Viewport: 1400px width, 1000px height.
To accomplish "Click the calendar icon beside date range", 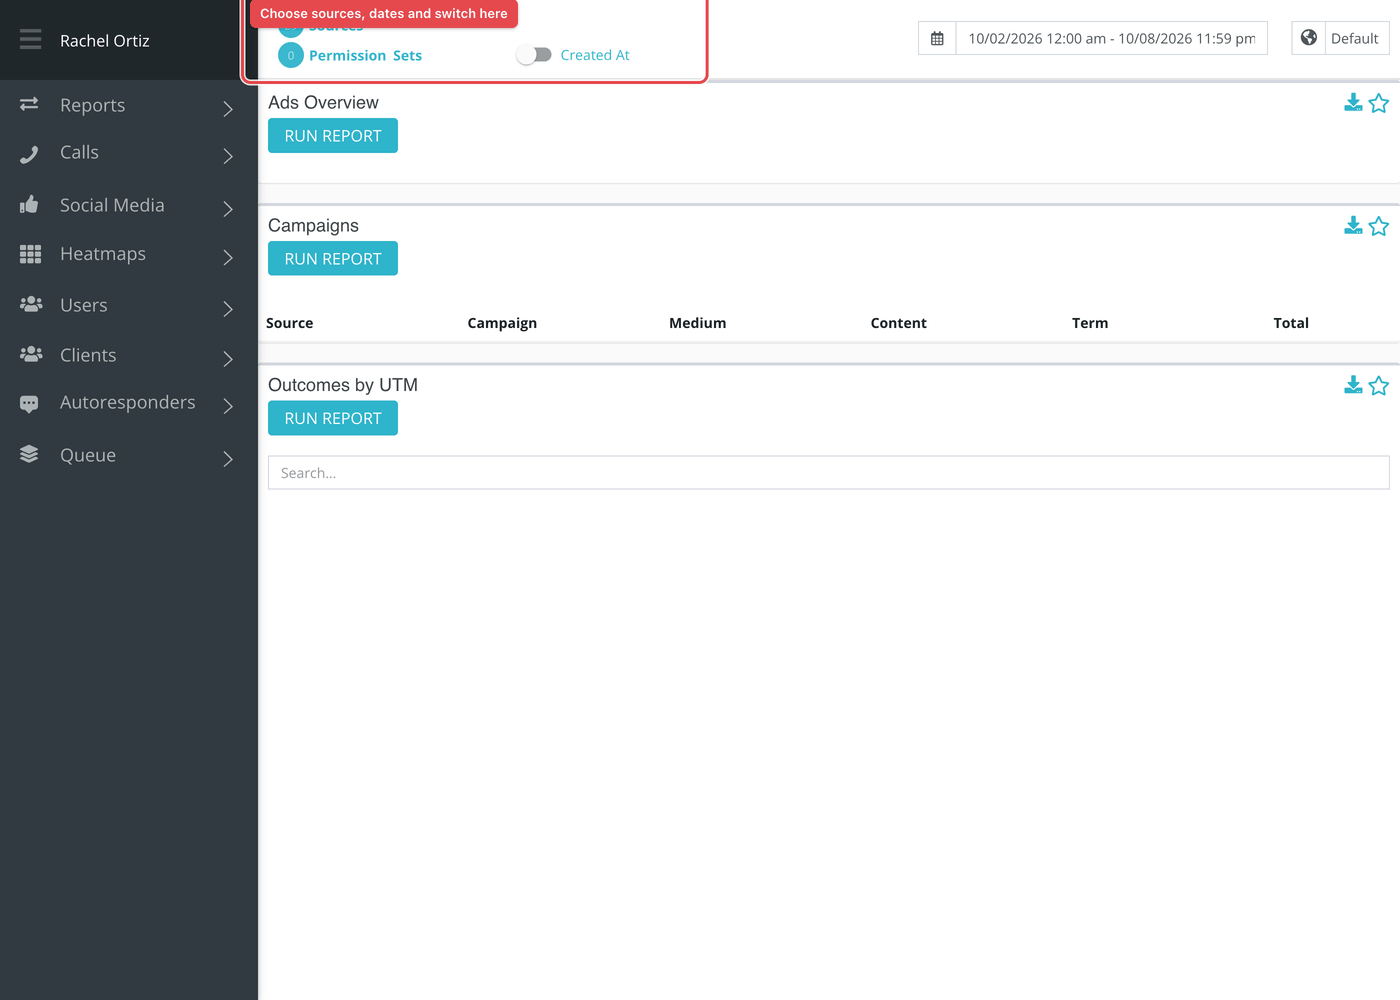I will point(937,38).
